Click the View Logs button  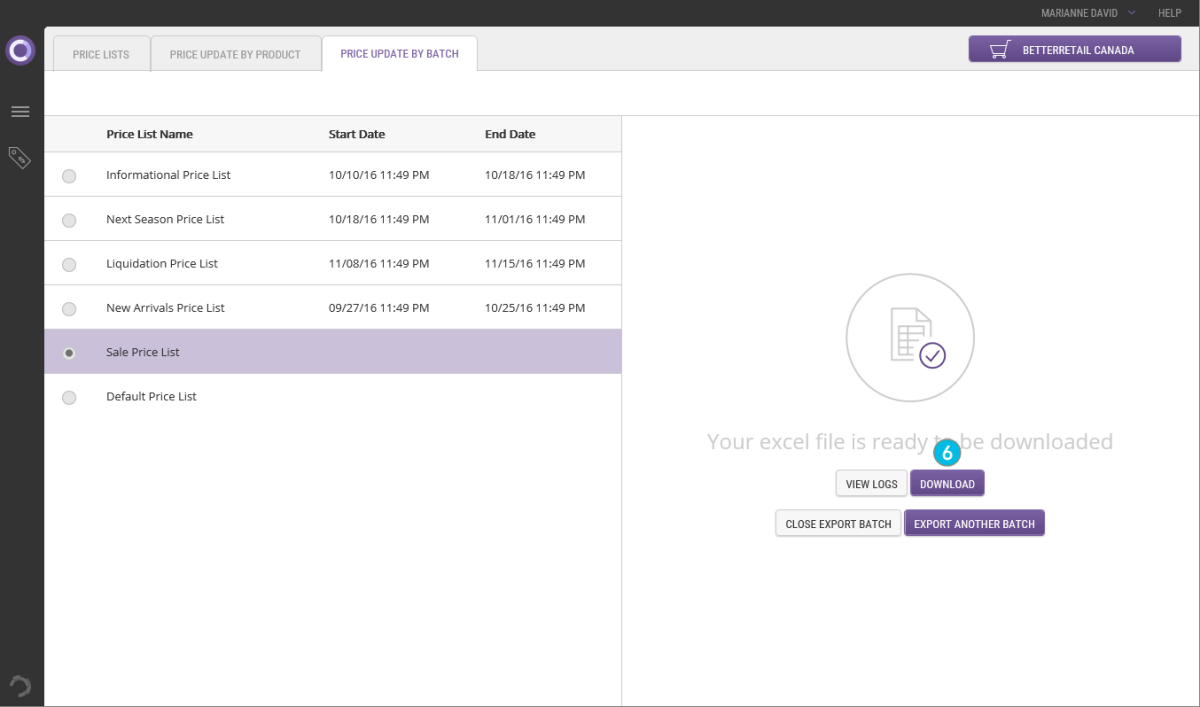[x=871, y=484]
